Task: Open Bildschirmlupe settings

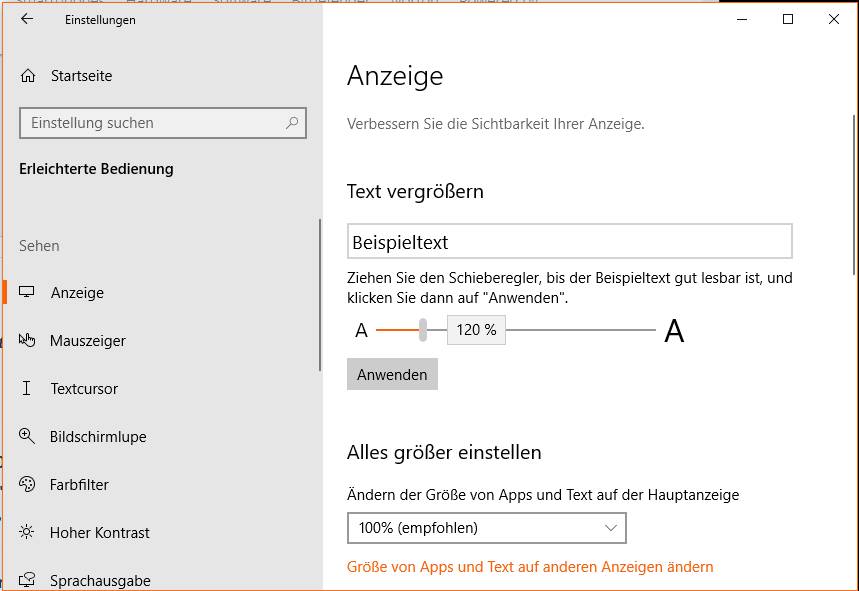Action: click(x=162, y=437)
